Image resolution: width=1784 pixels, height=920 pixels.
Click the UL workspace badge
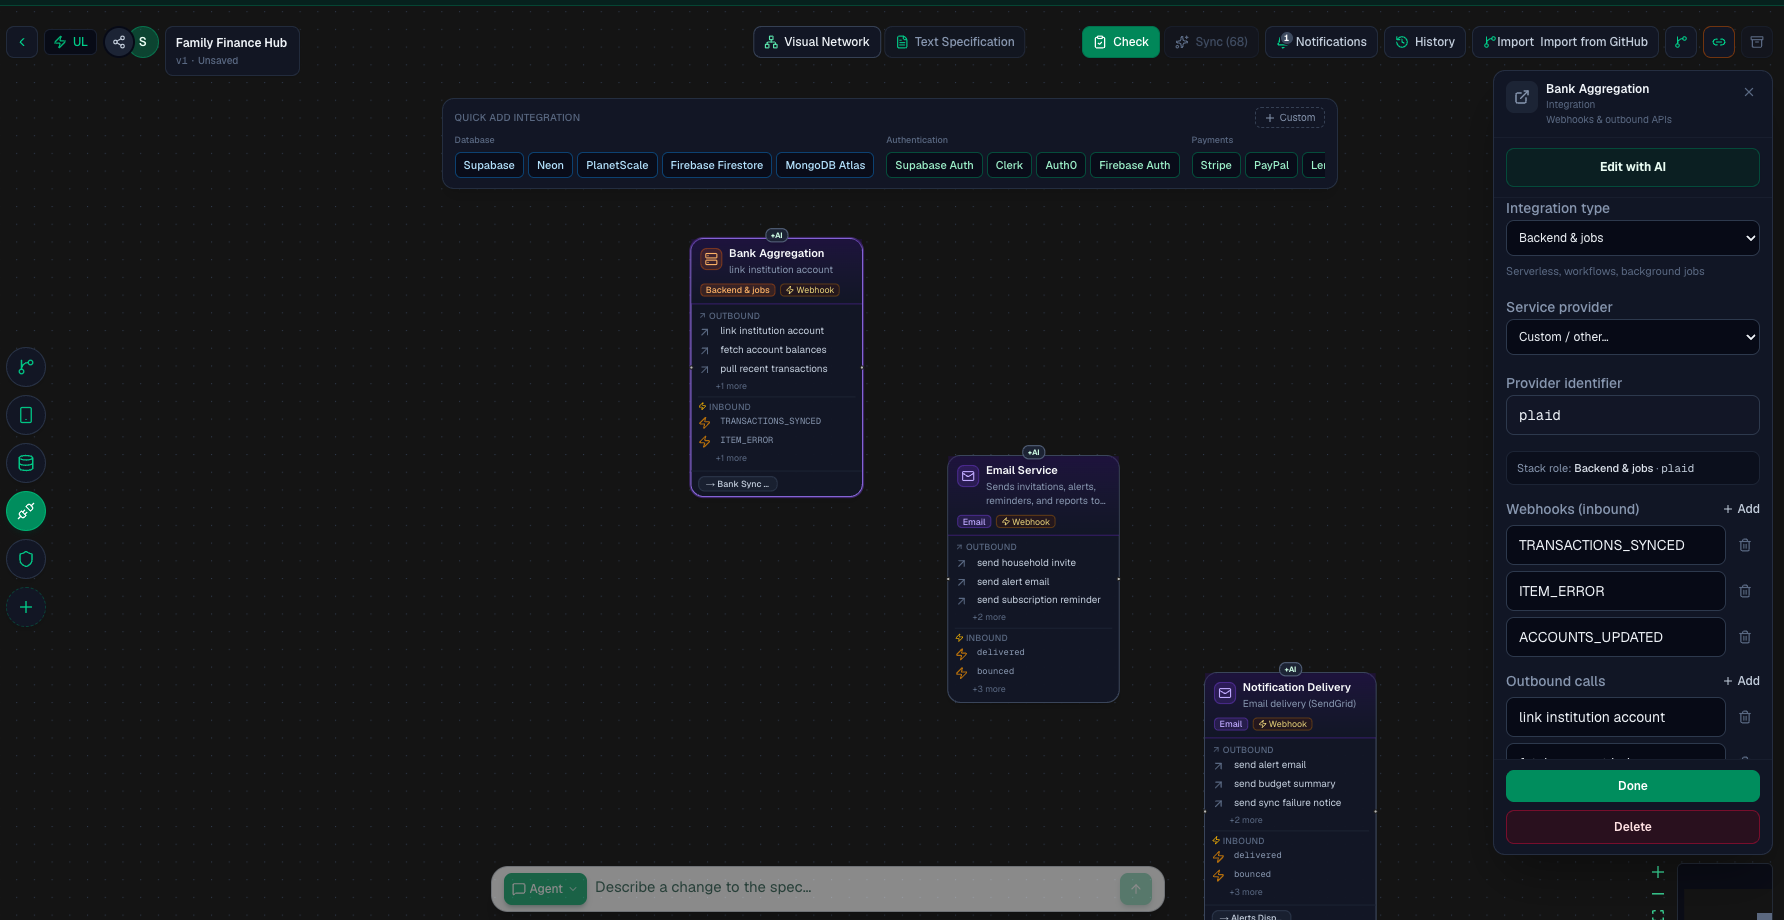pyautogui.click(x=71, y=42)
